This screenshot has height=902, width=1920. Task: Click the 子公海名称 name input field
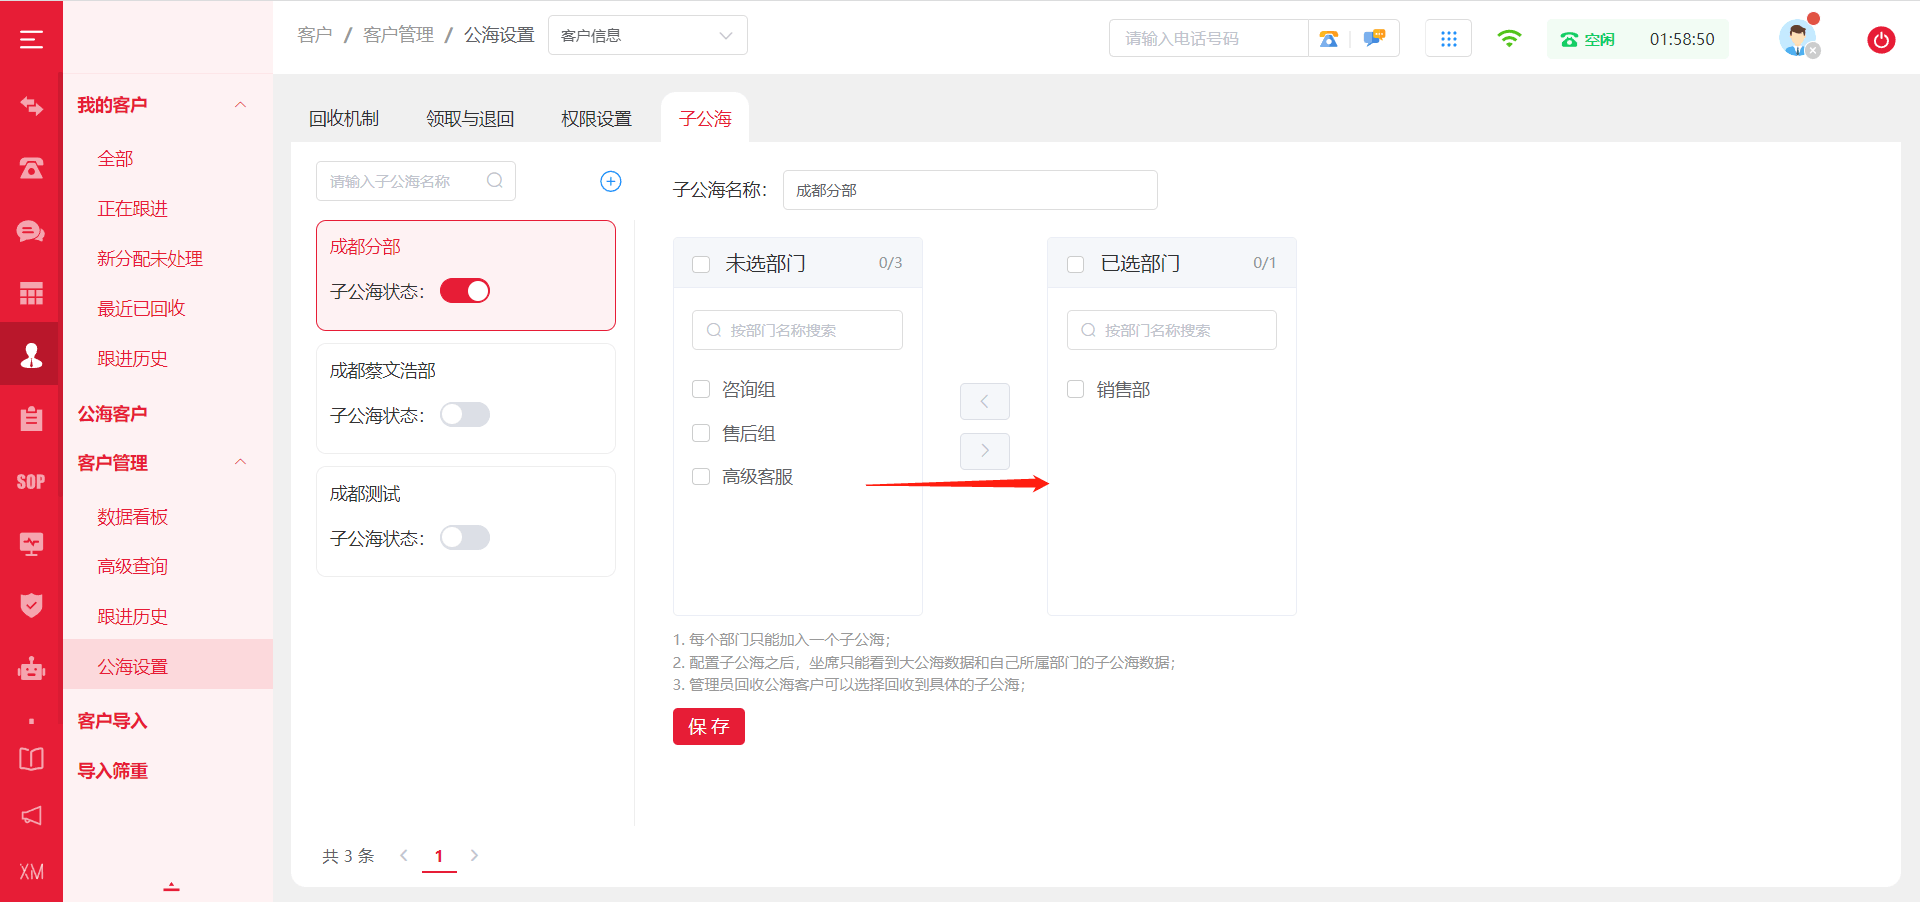tap(970, 190)
